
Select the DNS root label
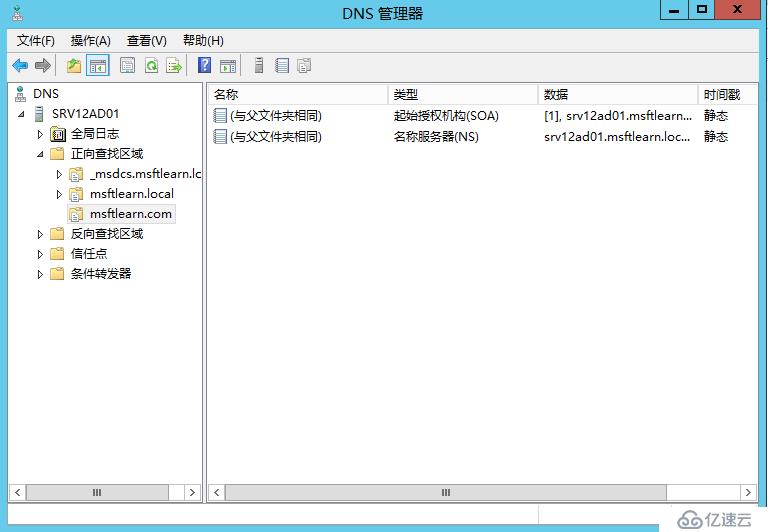pyautogui.click(x=46, y=94)
